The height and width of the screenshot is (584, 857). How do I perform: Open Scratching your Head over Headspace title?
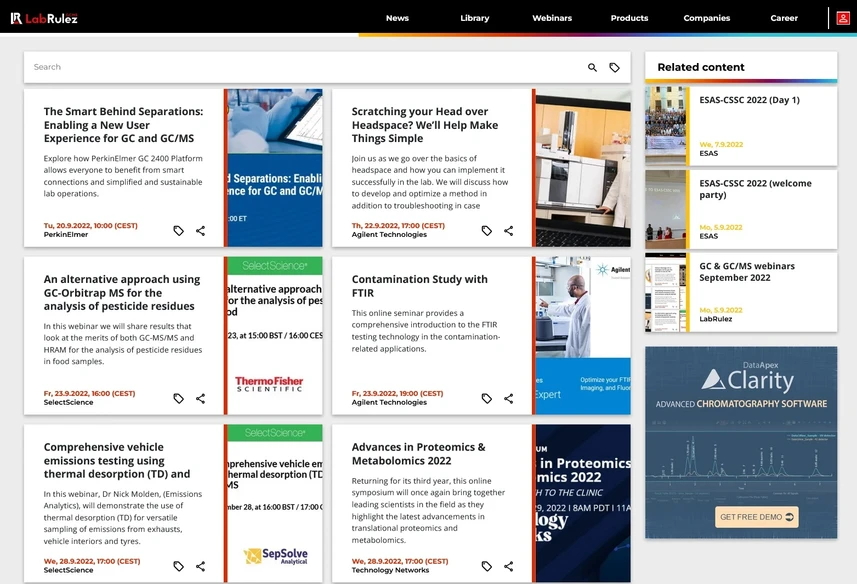click(425, 125)
